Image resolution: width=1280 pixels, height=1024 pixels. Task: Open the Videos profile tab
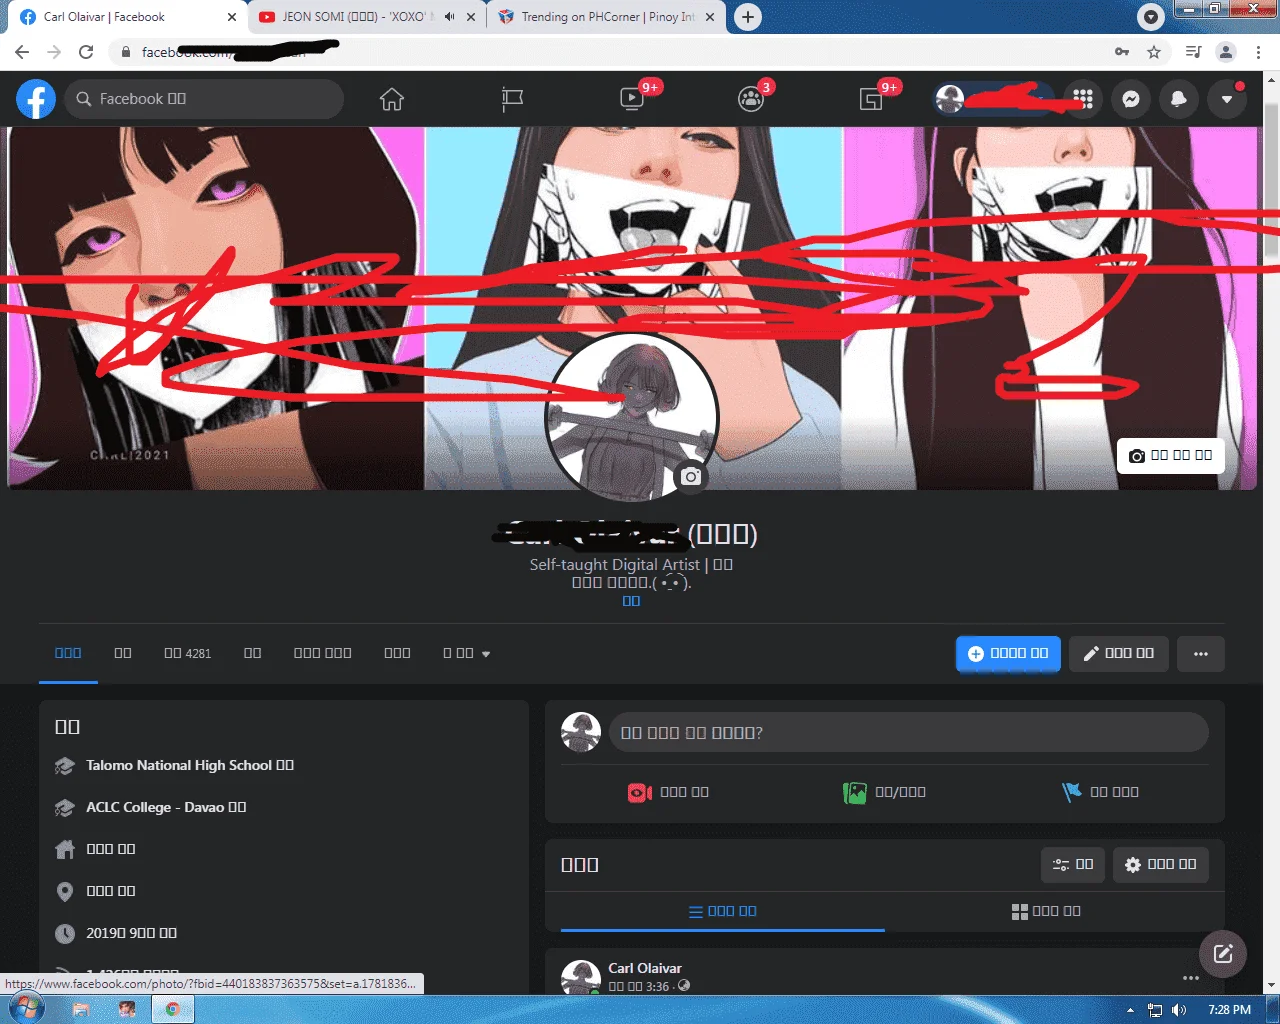398,653
